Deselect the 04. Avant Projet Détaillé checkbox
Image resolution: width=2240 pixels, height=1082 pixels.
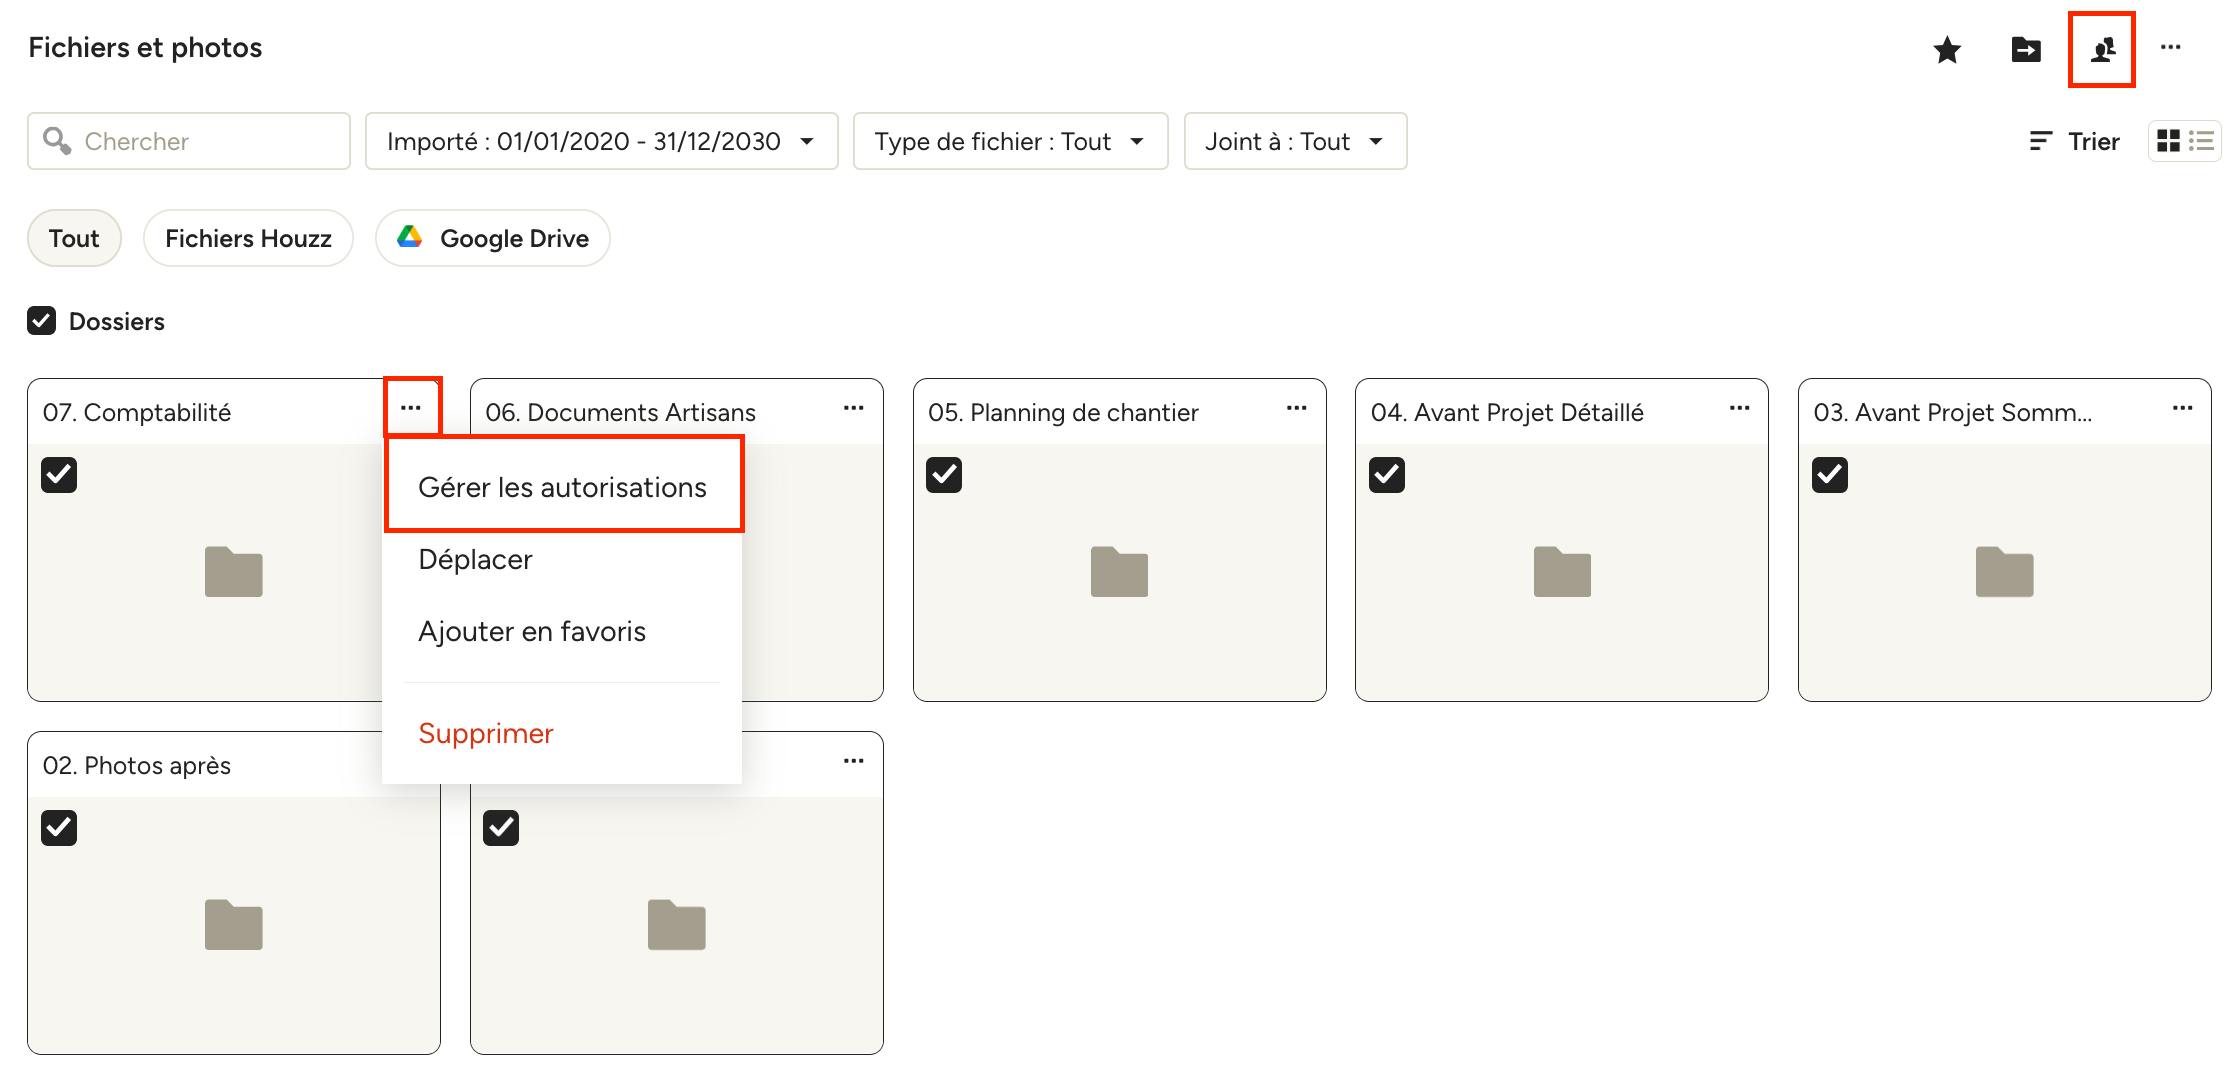pyautogui.click(x=1387, y=475)
